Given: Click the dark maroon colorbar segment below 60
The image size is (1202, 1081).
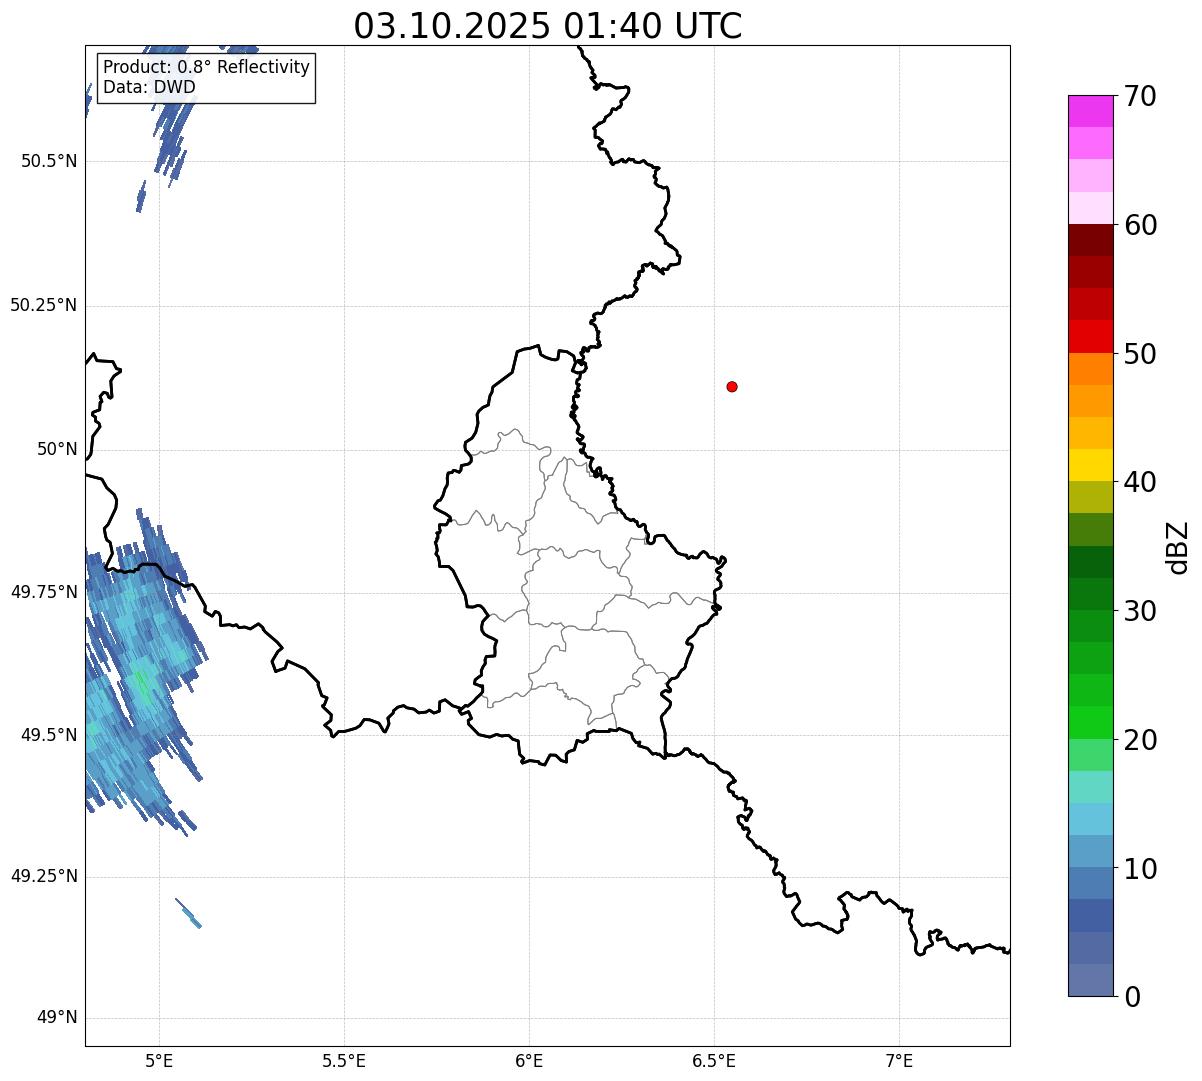Looking at the screenshot, I should [x=1090, y=240].
